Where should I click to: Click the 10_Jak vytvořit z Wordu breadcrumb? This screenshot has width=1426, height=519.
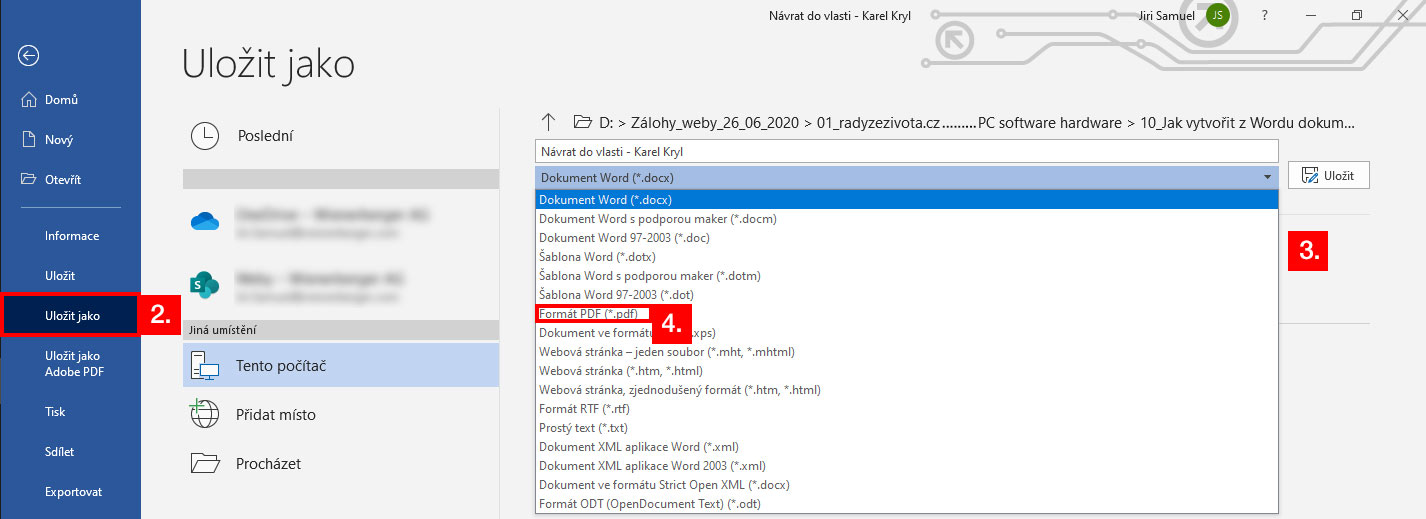click(1248, 123)
